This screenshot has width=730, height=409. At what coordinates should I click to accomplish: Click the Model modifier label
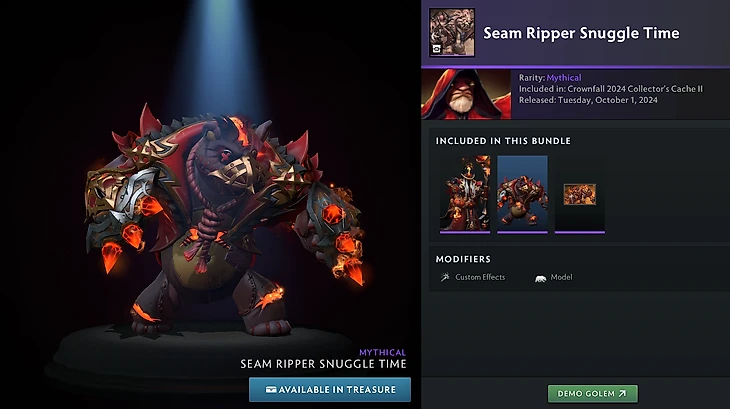tap(561, 277)
